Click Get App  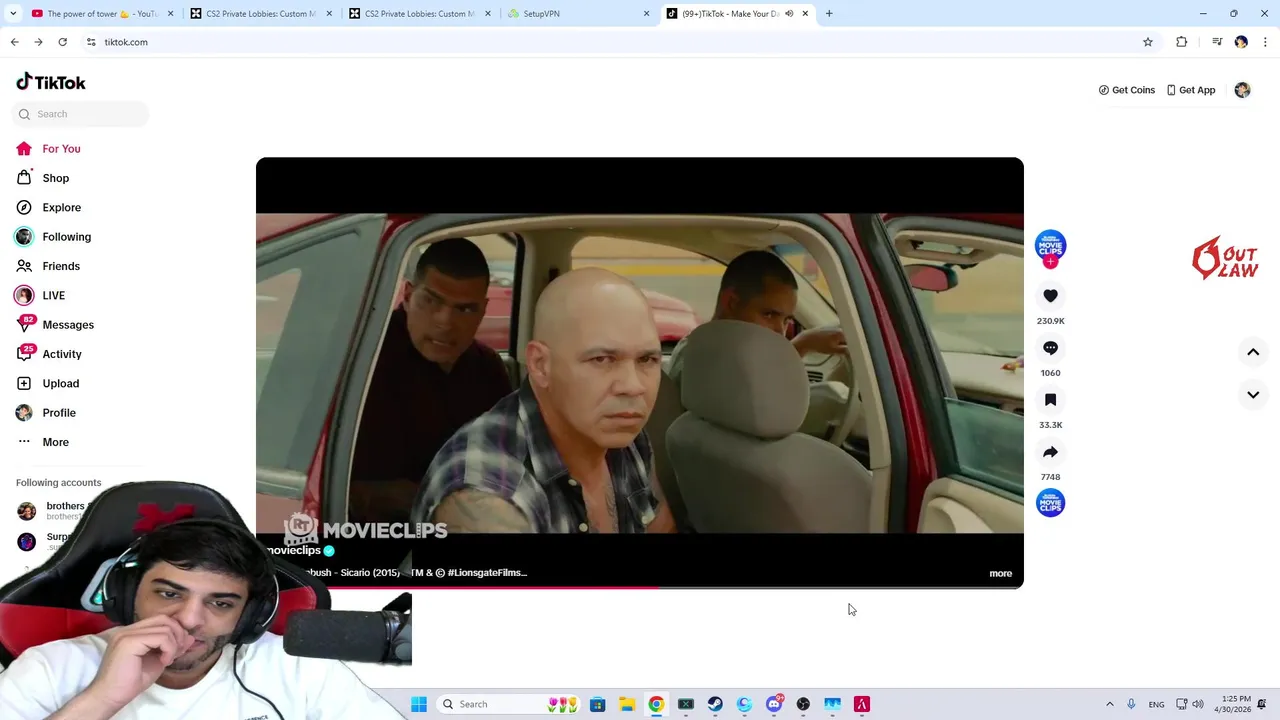pos(1190,90)
